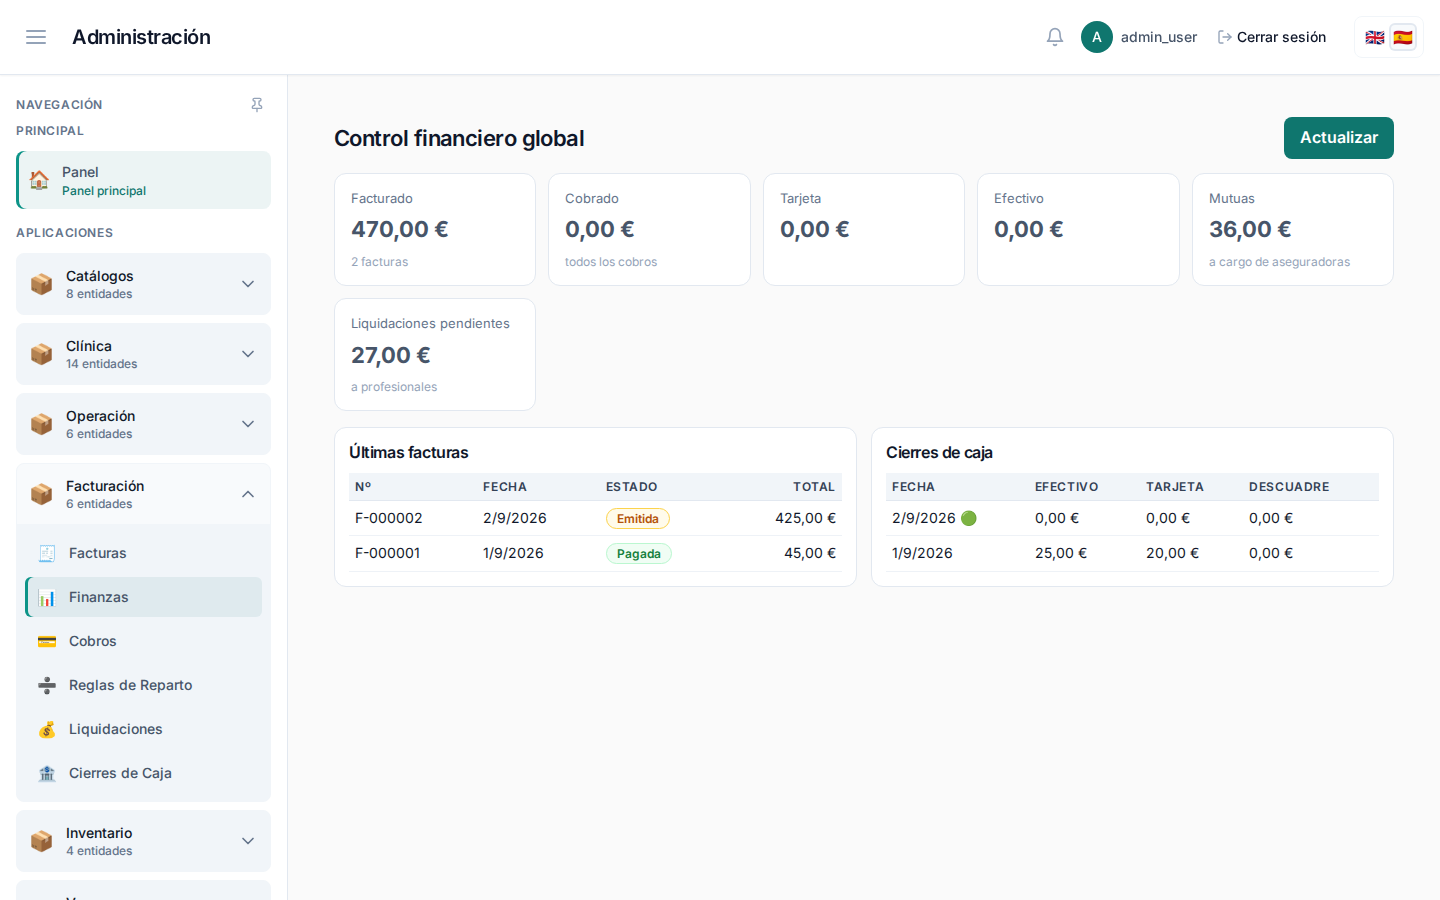This screenshot has height=900, width=1440.
Task: Click the Actualizar button
Action: click(x=1338, y=138)
